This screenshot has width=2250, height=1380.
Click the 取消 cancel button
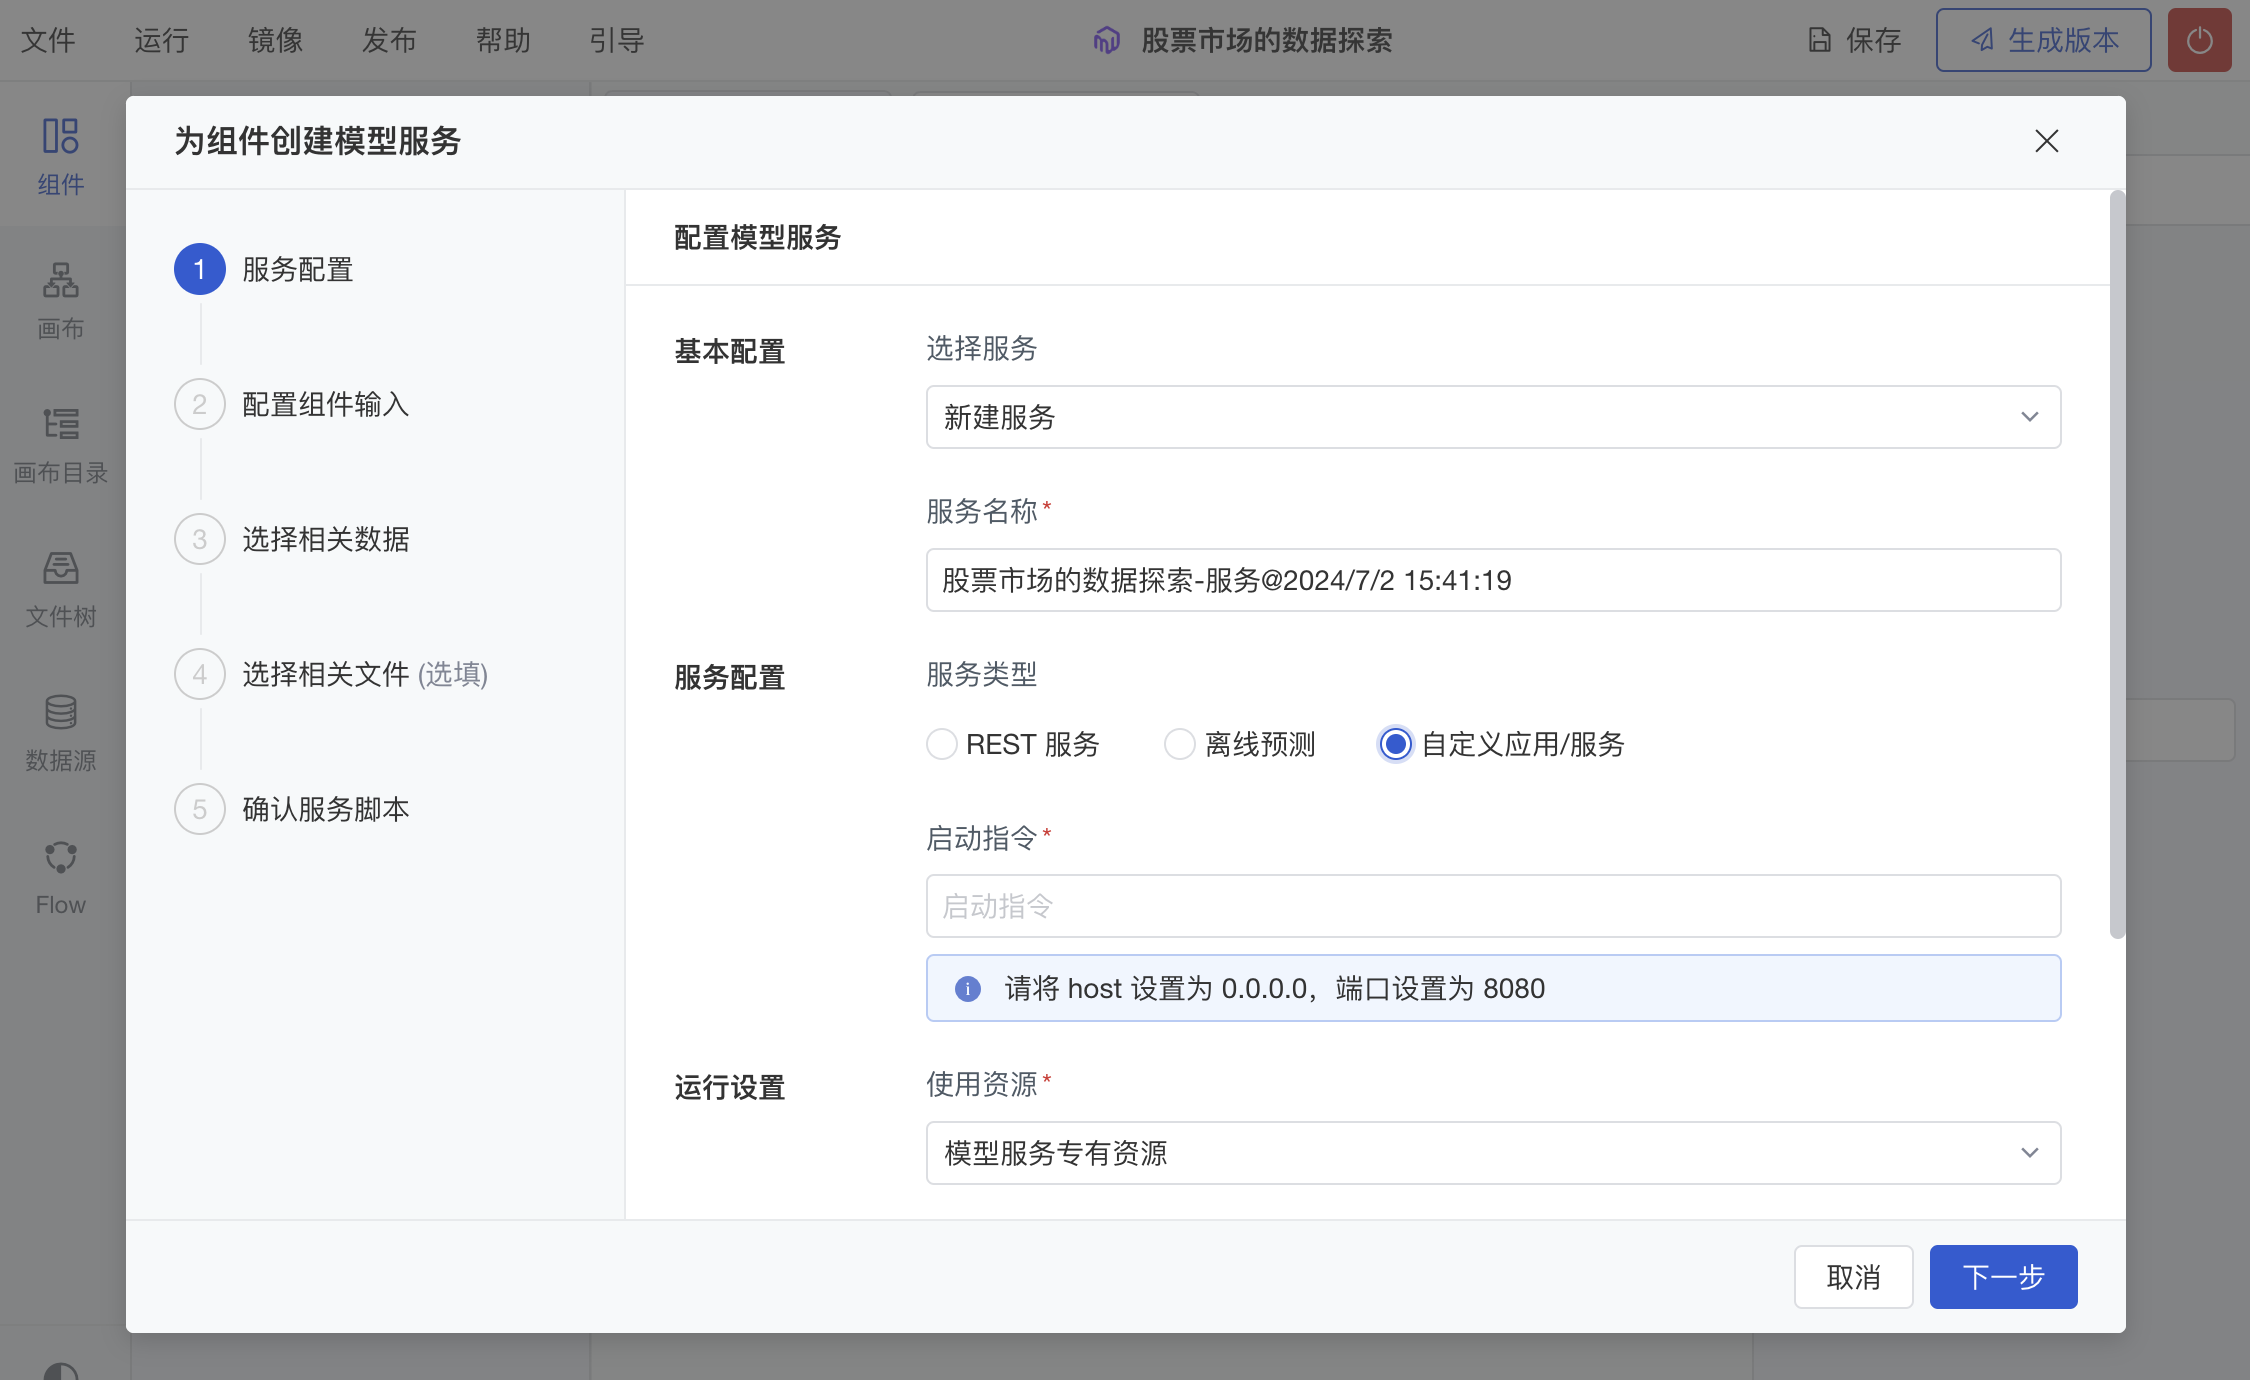tap(1852, 1277)
